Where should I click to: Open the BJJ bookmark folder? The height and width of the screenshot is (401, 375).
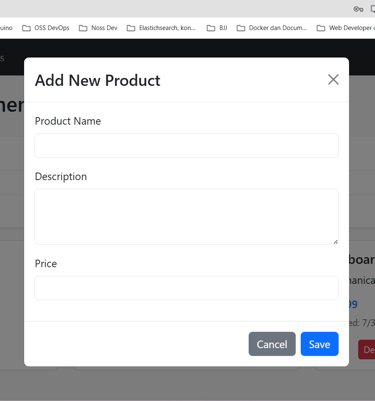(x=217, y=28)
